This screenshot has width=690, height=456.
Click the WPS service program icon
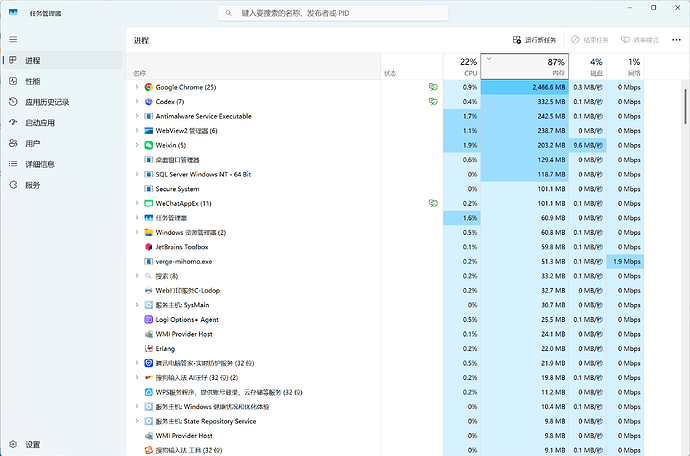[149, 392]
